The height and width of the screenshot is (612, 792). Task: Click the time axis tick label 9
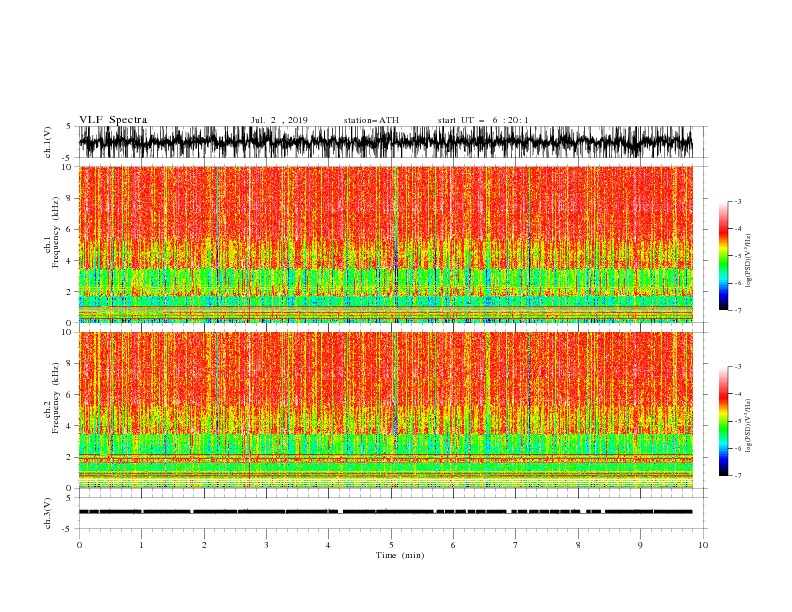click(640, 545)
